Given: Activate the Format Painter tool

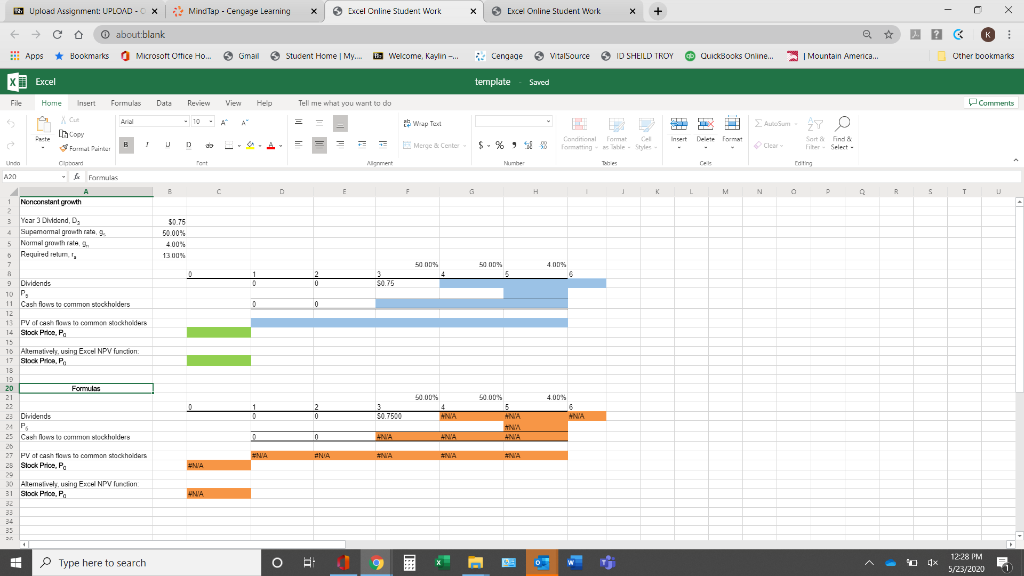Looking at the screenshot, I should 85,148.
